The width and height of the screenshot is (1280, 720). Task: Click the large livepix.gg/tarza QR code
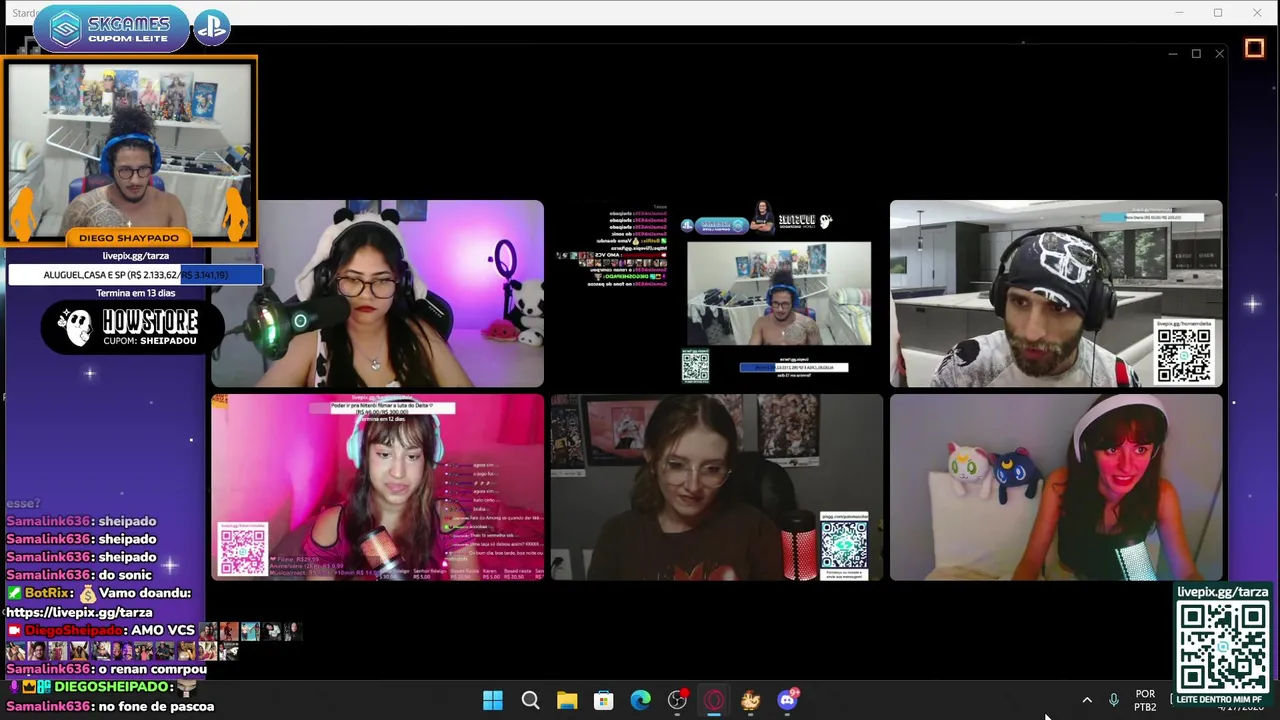tap(1222, 646)
